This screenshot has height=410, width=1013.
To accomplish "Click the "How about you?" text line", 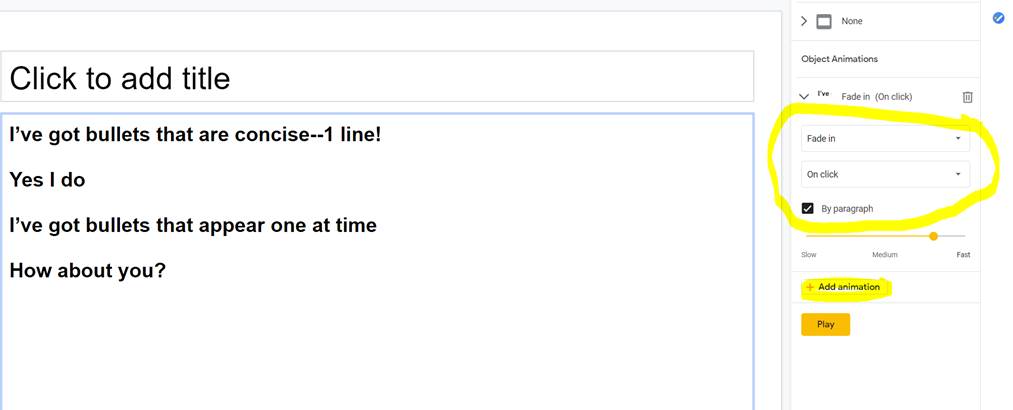I will pos(87,270).
